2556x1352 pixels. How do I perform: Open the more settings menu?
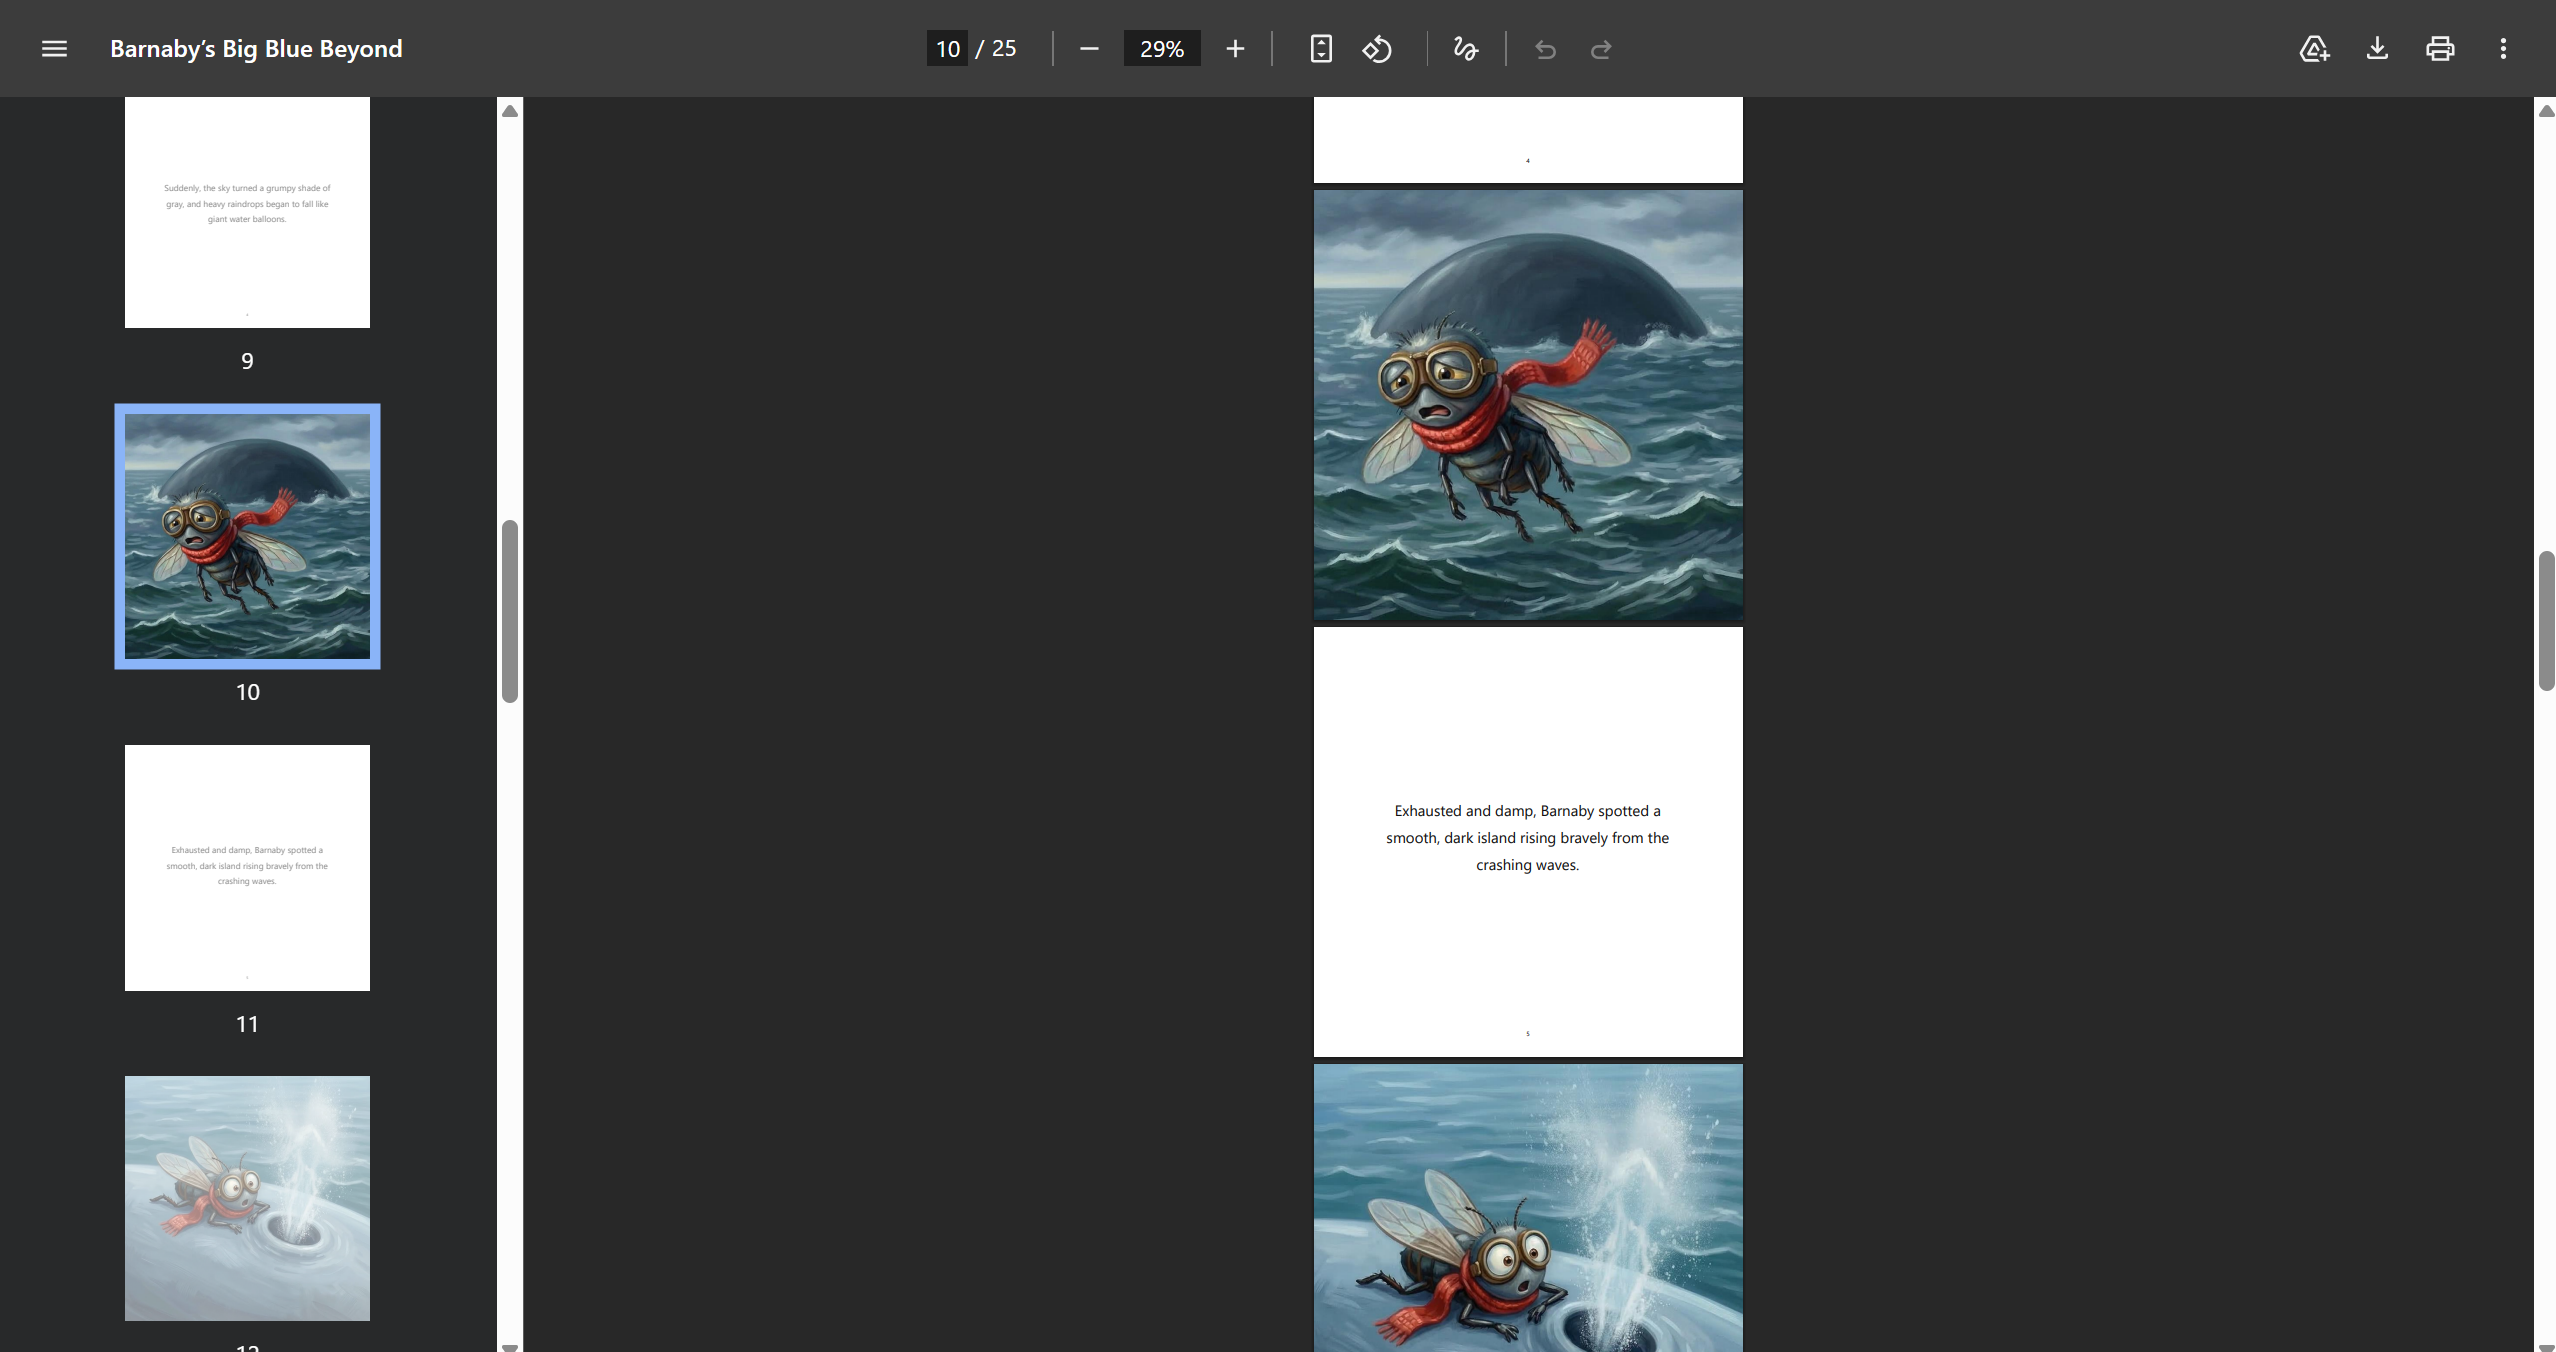[x=2503, y=48]
